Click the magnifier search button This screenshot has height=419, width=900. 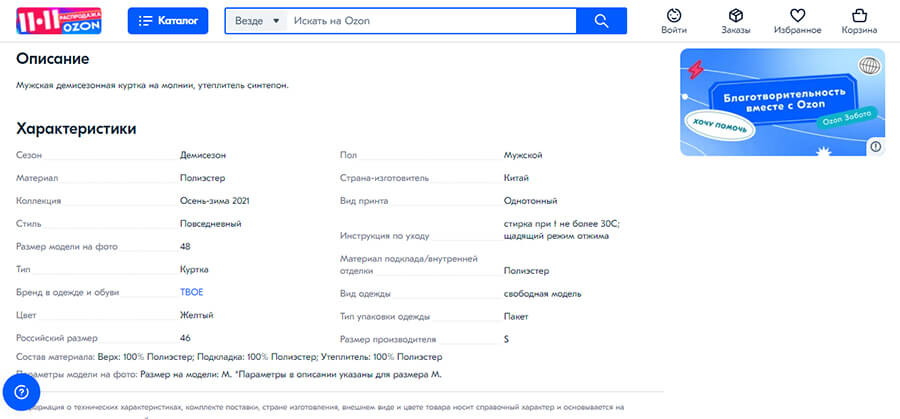pos(601,21)
